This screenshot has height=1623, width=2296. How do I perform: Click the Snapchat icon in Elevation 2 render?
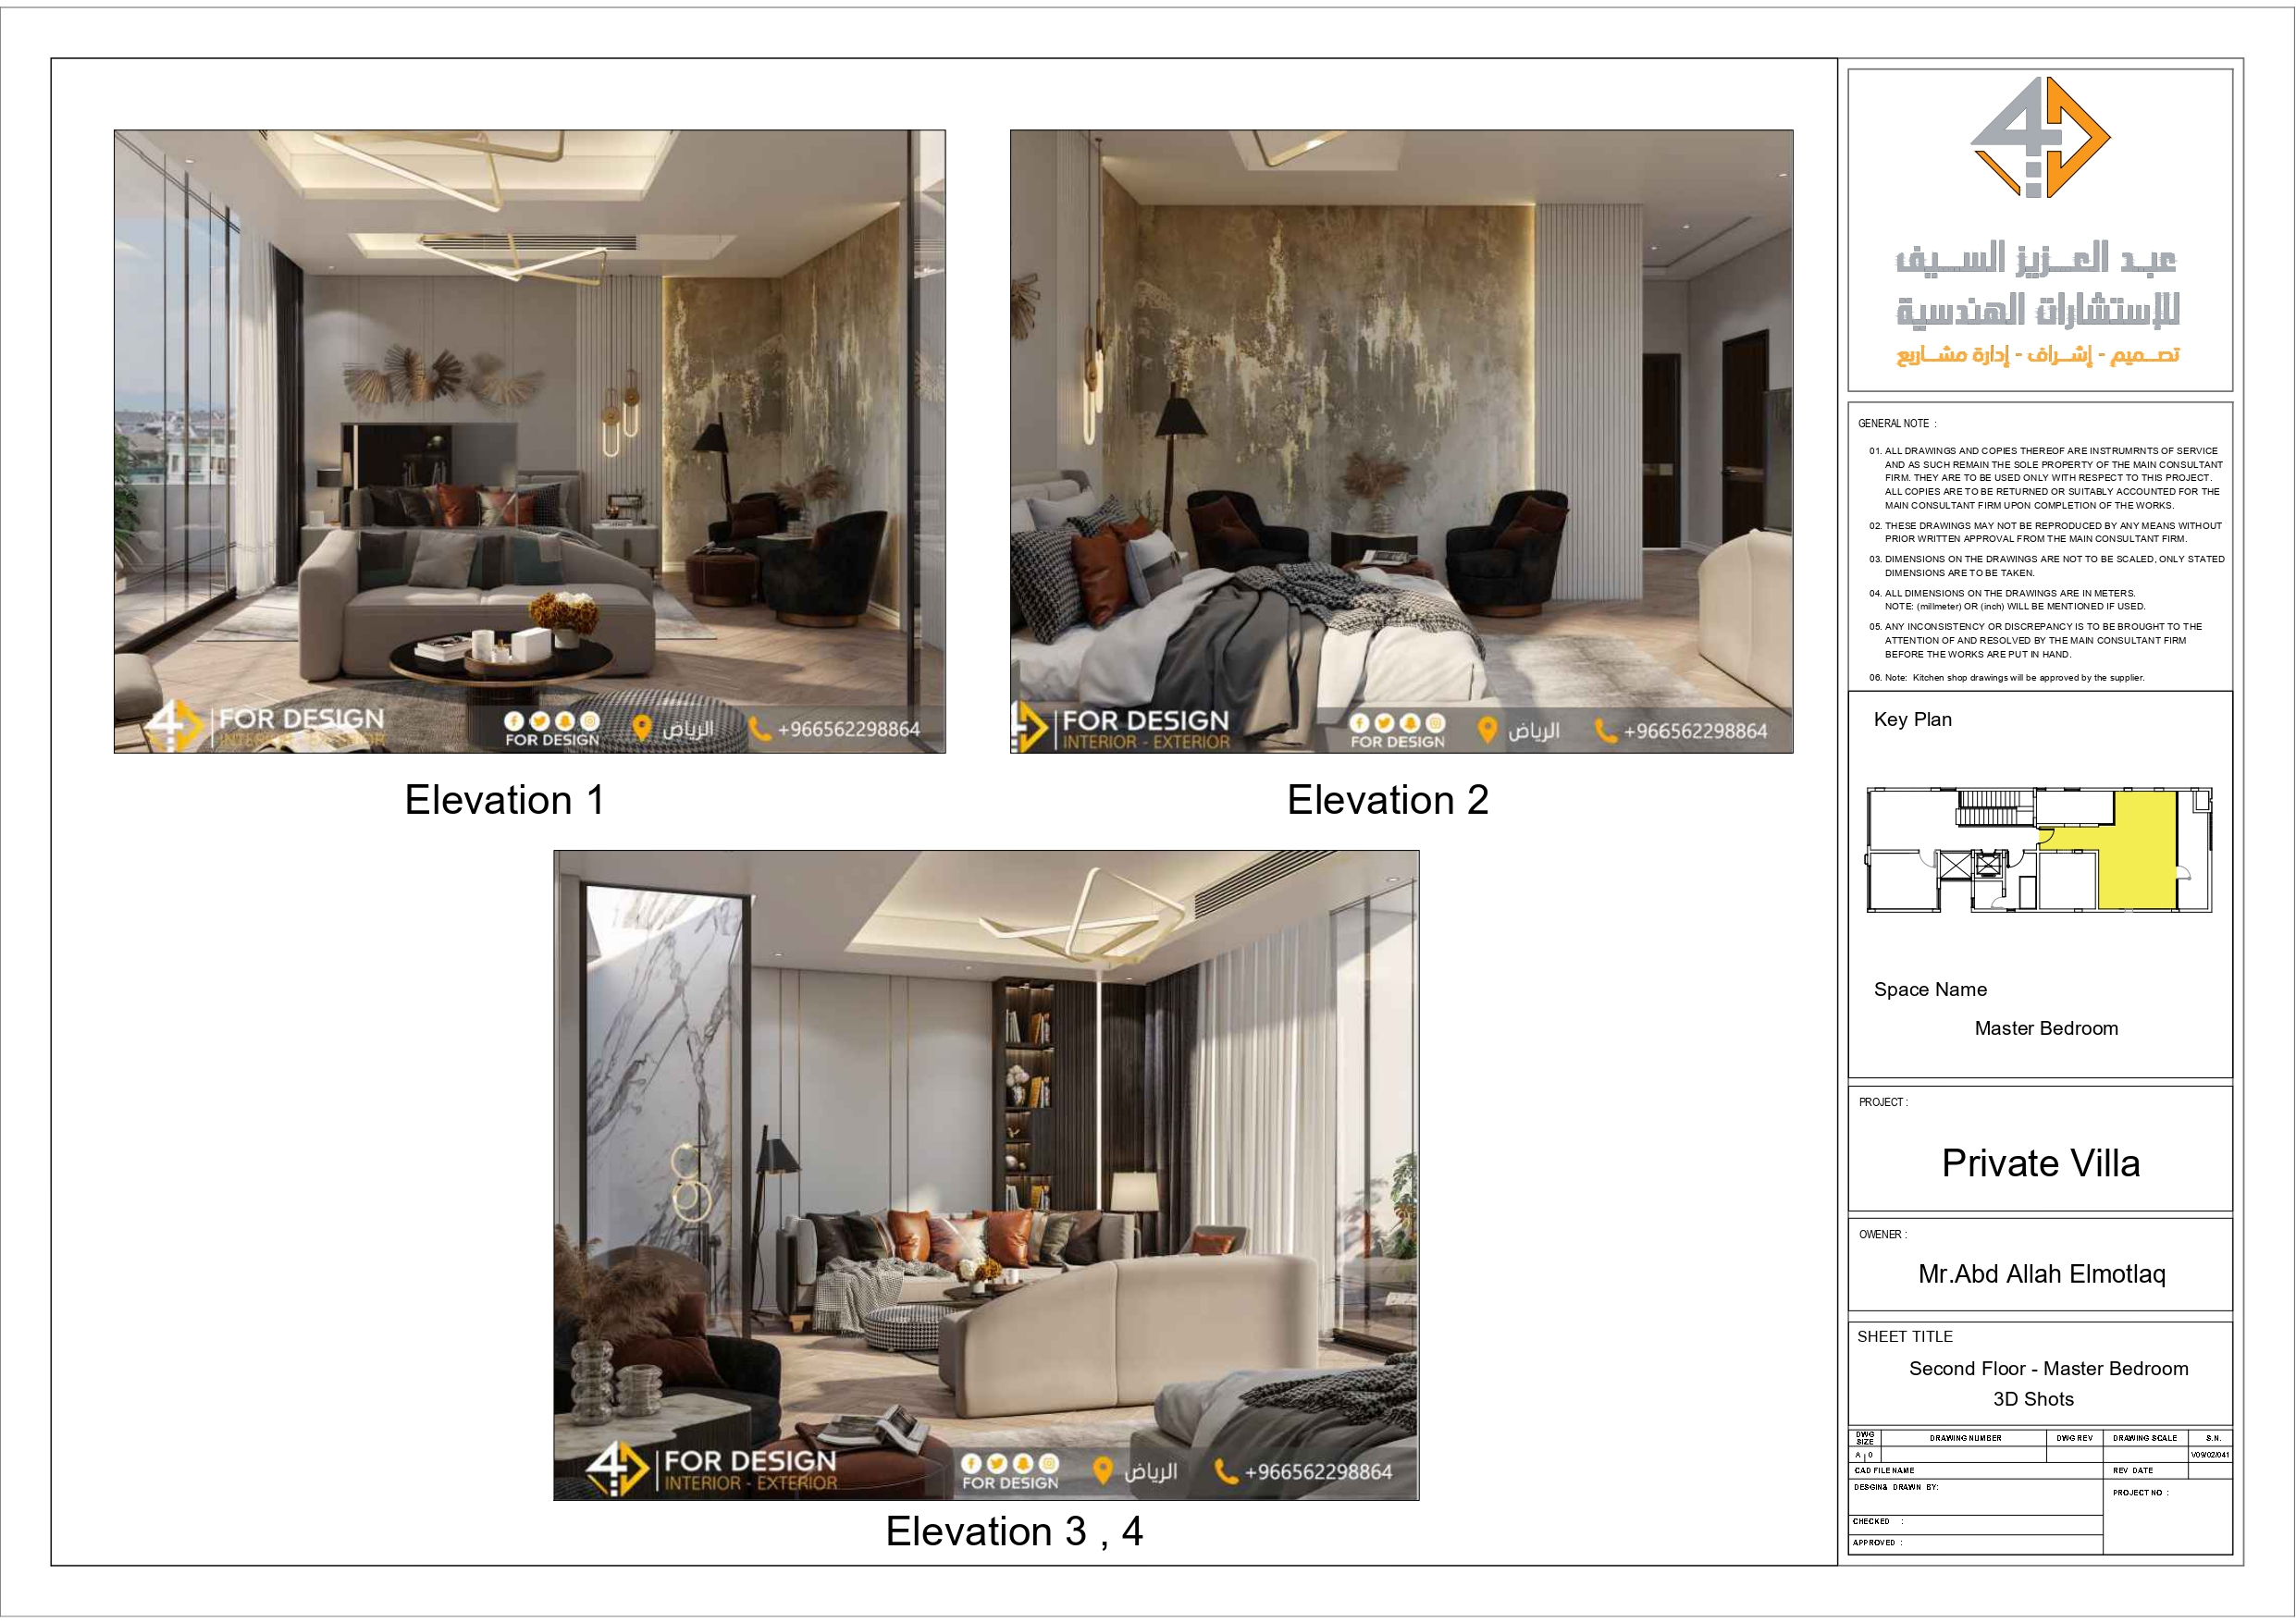coord(1410,723)
